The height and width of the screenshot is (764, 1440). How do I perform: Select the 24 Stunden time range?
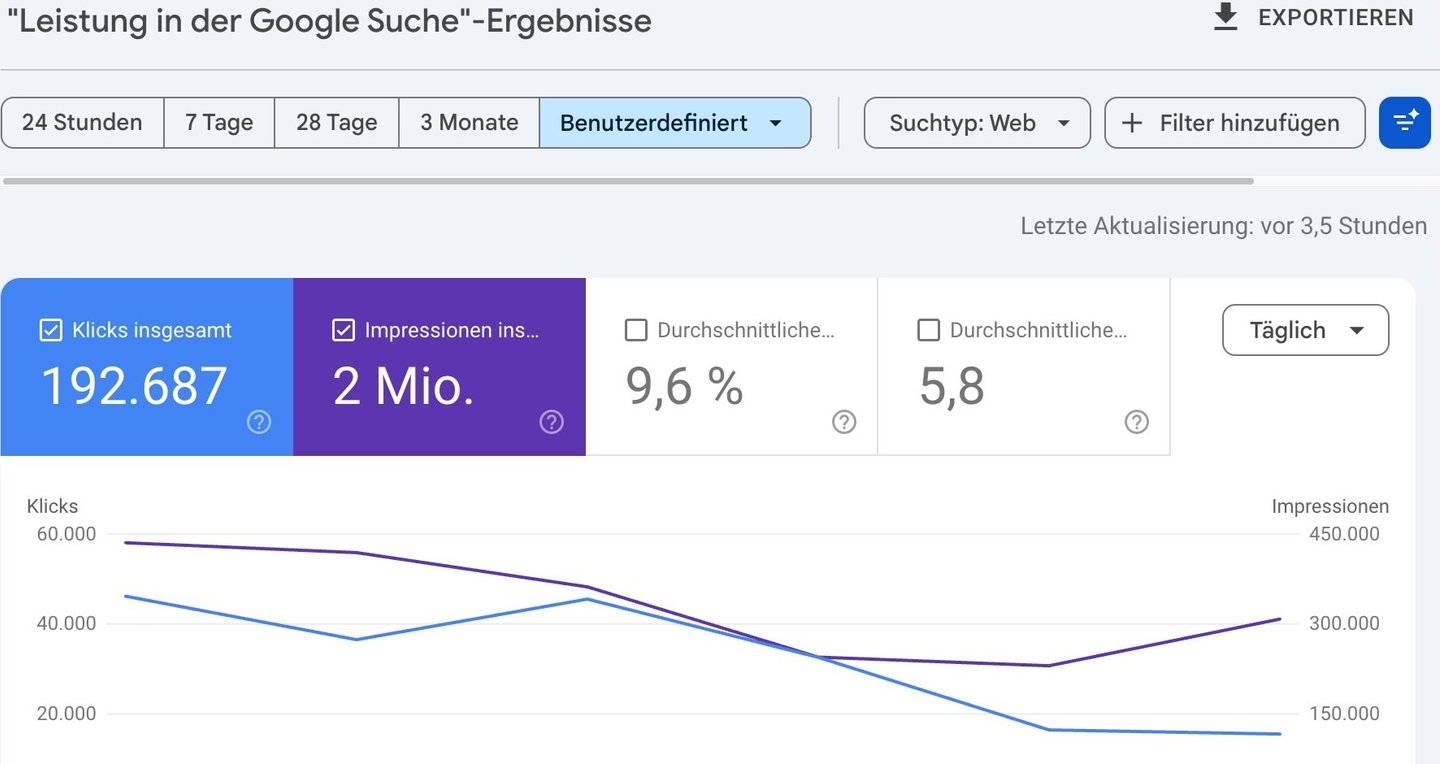[x=82, y=123]
